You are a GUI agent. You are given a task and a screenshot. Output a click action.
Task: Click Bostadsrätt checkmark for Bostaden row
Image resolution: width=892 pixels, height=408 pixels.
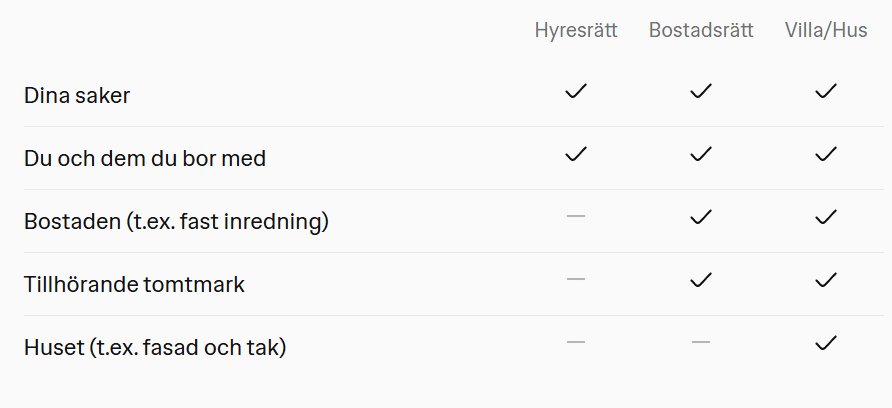click(701, 217)
